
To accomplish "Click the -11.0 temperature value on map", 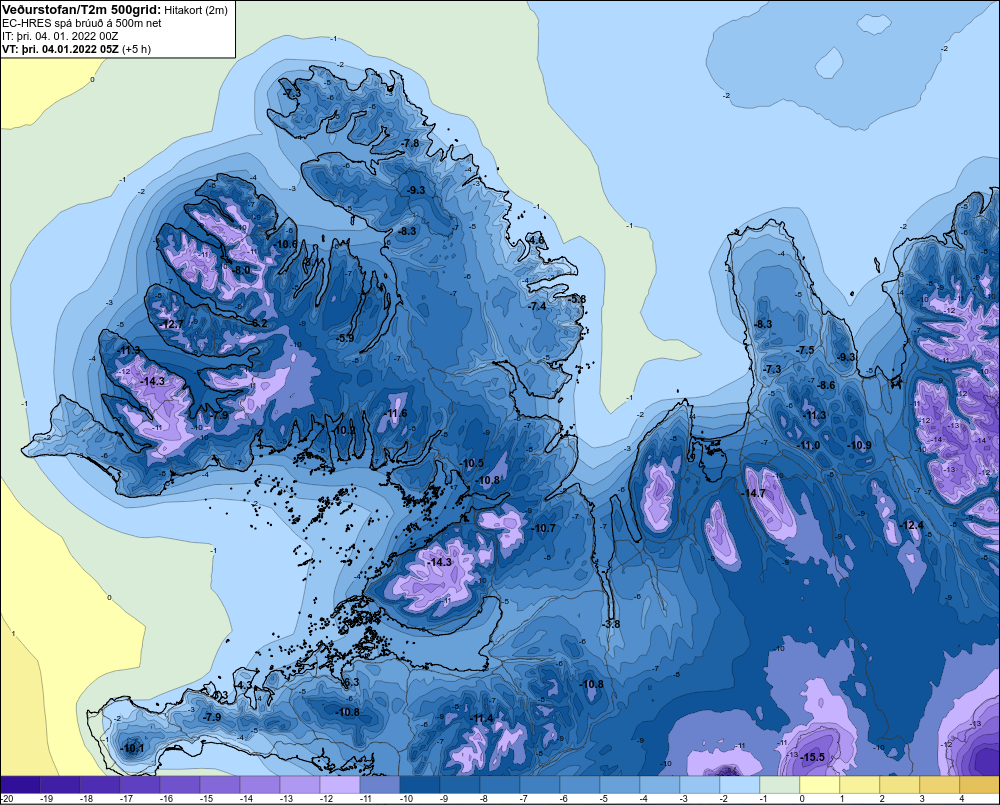I will click(809, 445).
